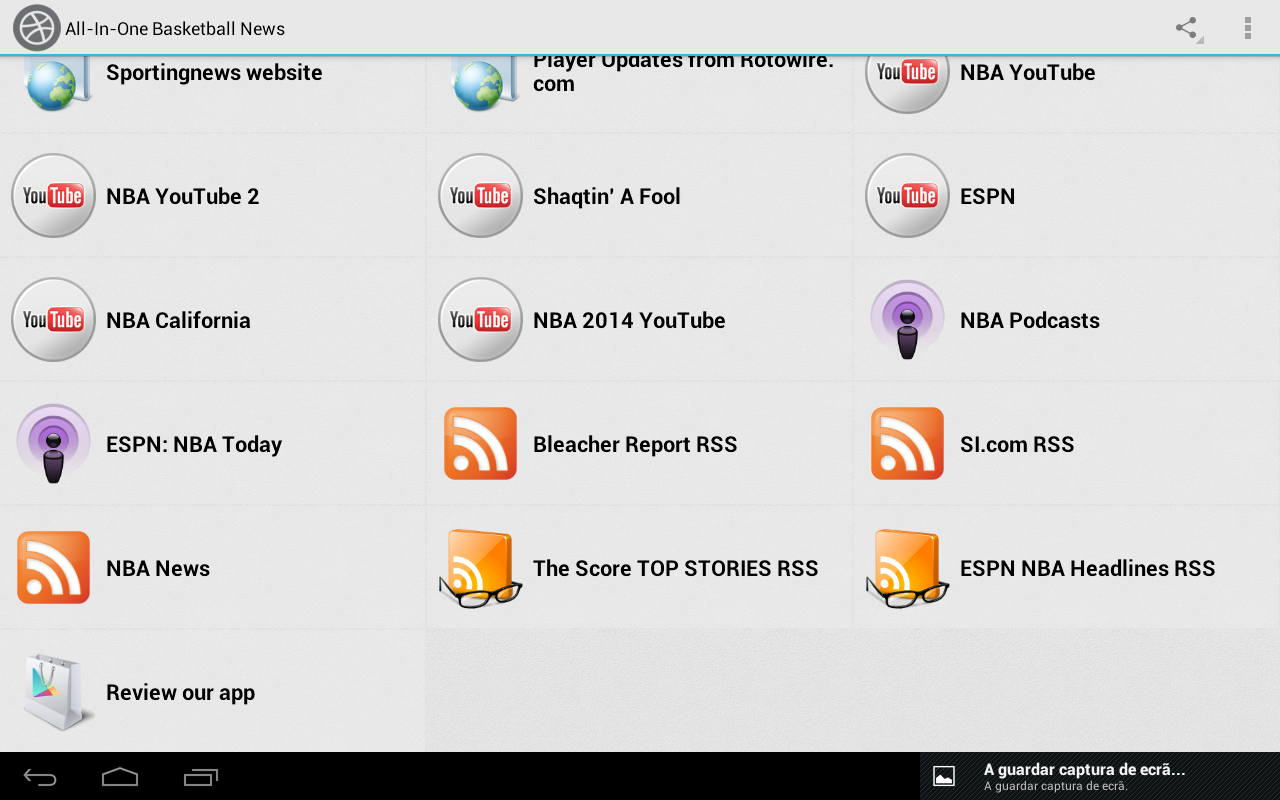Open ESPN NBA Headlines RSS text

pyautogui.click(x=1088, y=568)
